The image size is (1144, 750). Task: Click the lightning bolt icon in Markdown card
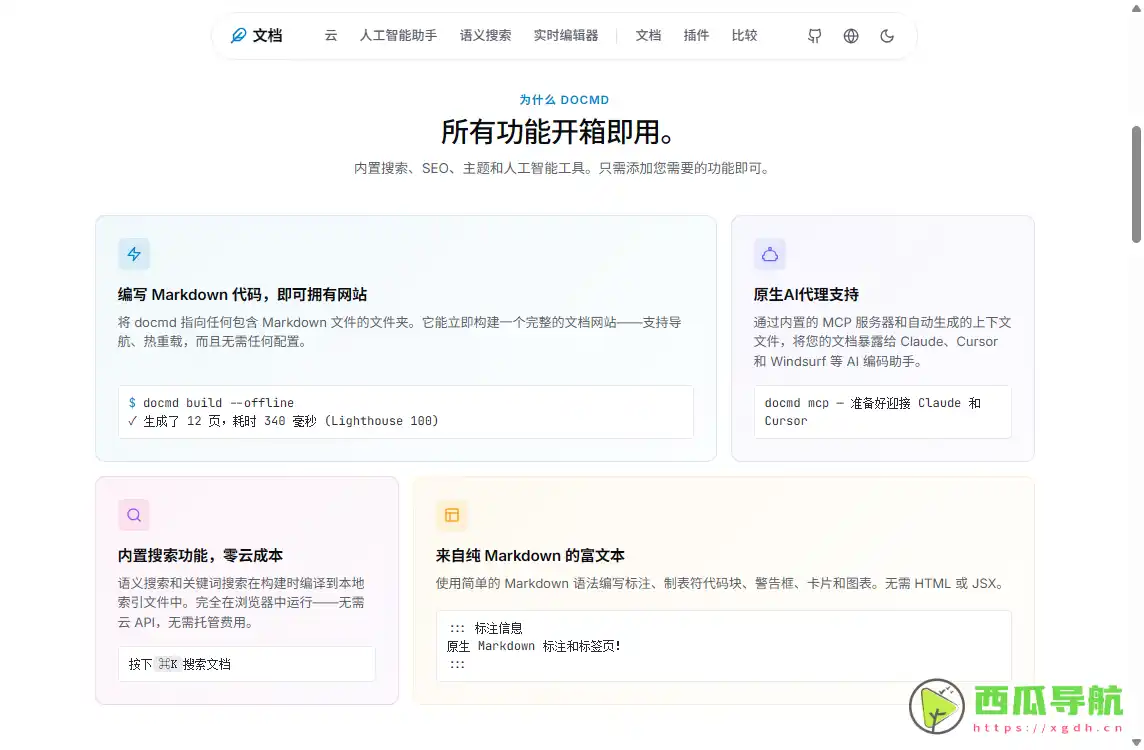click(134, 254)
